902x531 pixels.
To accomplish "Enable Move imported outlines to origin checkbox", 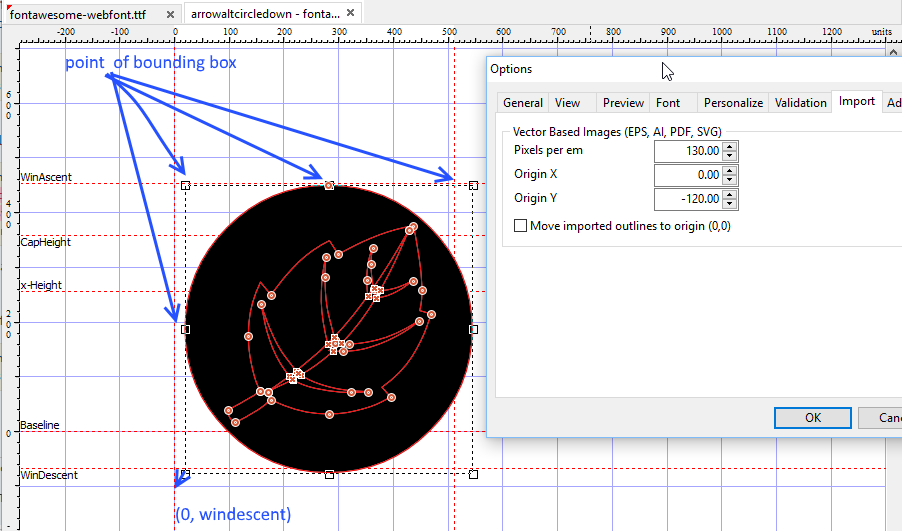I will click(521, 226).
